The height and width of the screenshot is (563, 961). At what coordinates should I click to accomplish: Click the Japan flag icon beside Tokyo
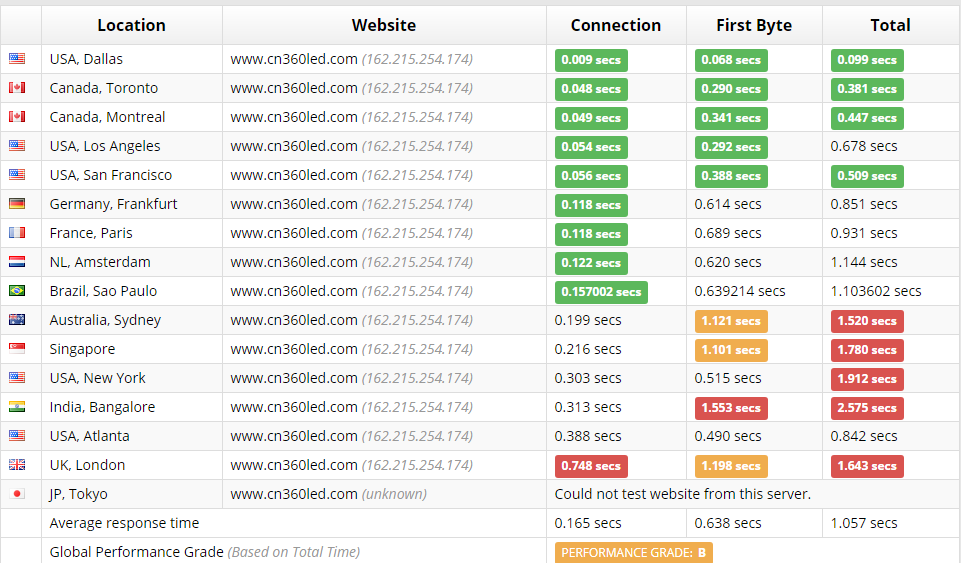[17, 494]
